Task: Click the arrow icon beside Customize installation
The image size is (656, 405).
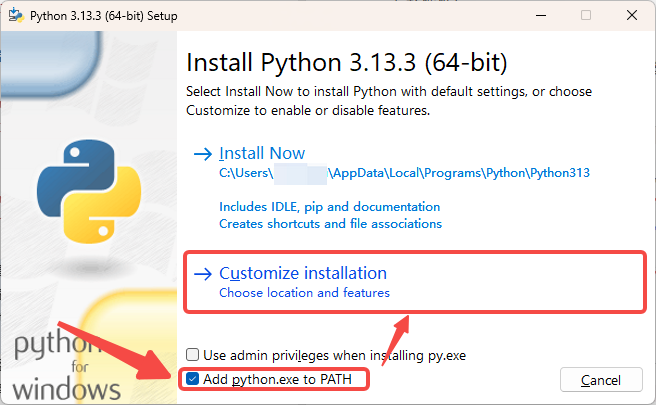Action: (203, 274)
